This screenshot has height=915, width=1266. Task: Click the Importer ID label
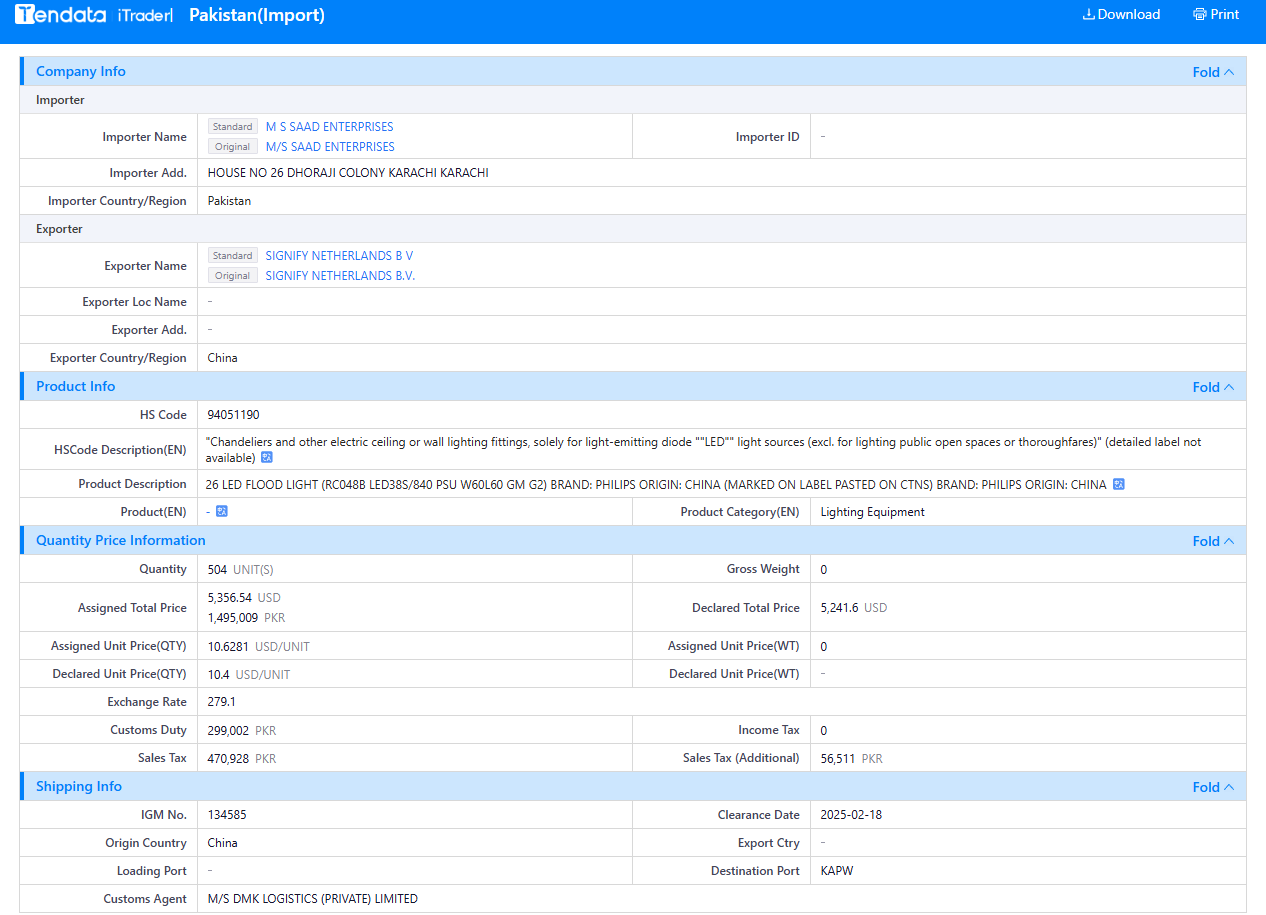point(768,137)
